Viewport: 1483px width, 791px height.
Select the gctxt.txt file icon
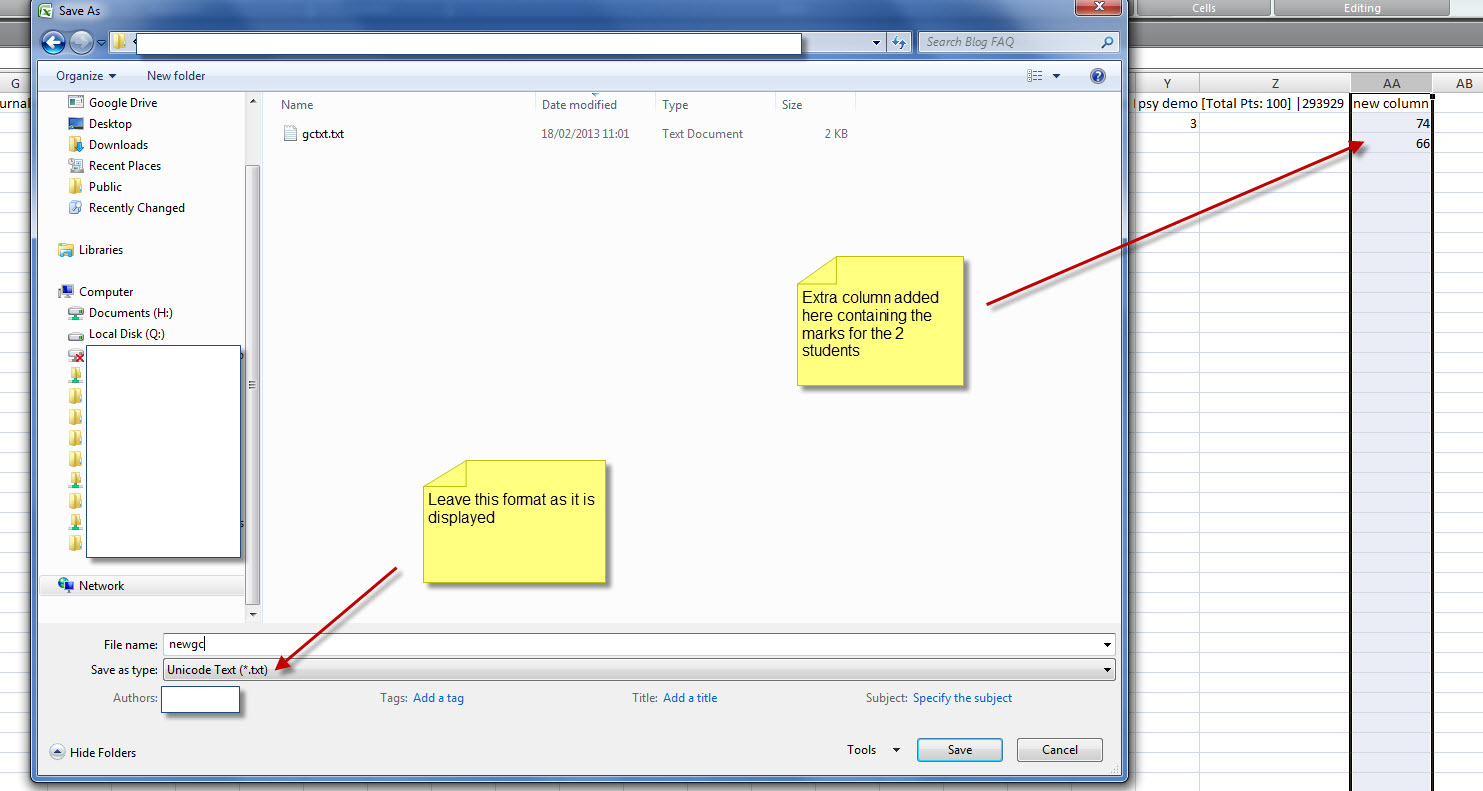pos(290,134)
